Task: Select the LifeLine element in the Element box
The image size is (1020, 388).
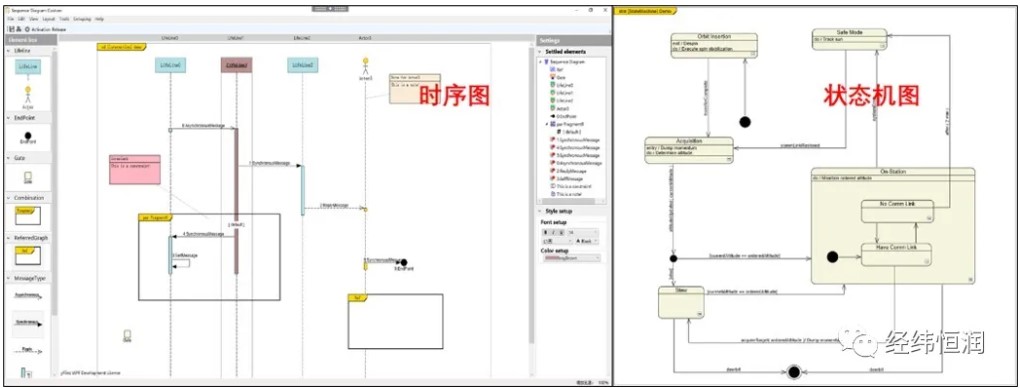Action: [x=27, y=67]
